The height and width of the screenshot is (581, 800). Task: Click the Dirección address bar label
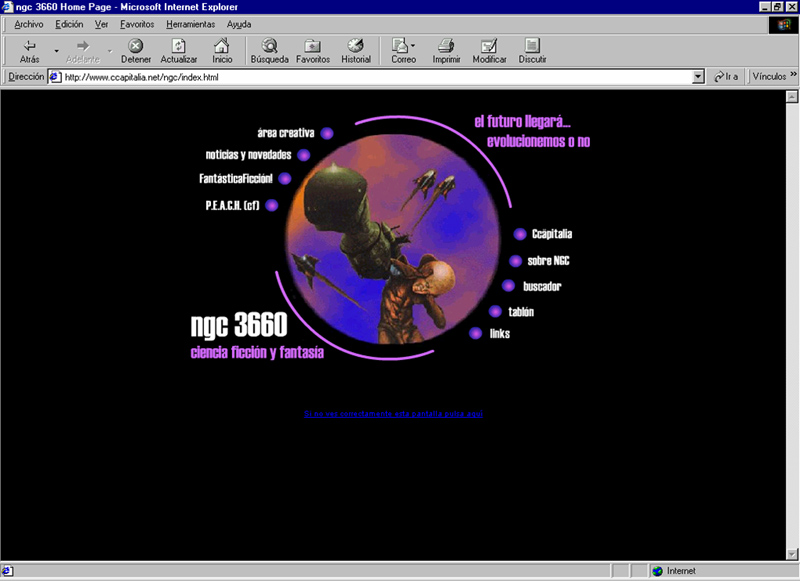tap(26, 77)
